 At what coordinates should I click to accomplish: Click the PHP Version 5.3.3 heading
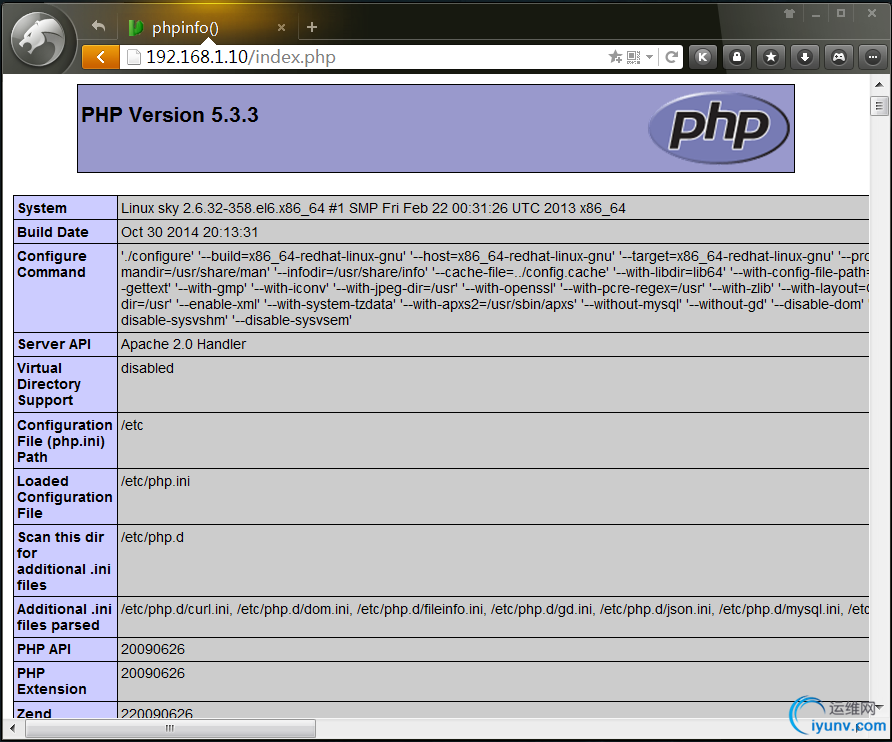tap(170, 115)
